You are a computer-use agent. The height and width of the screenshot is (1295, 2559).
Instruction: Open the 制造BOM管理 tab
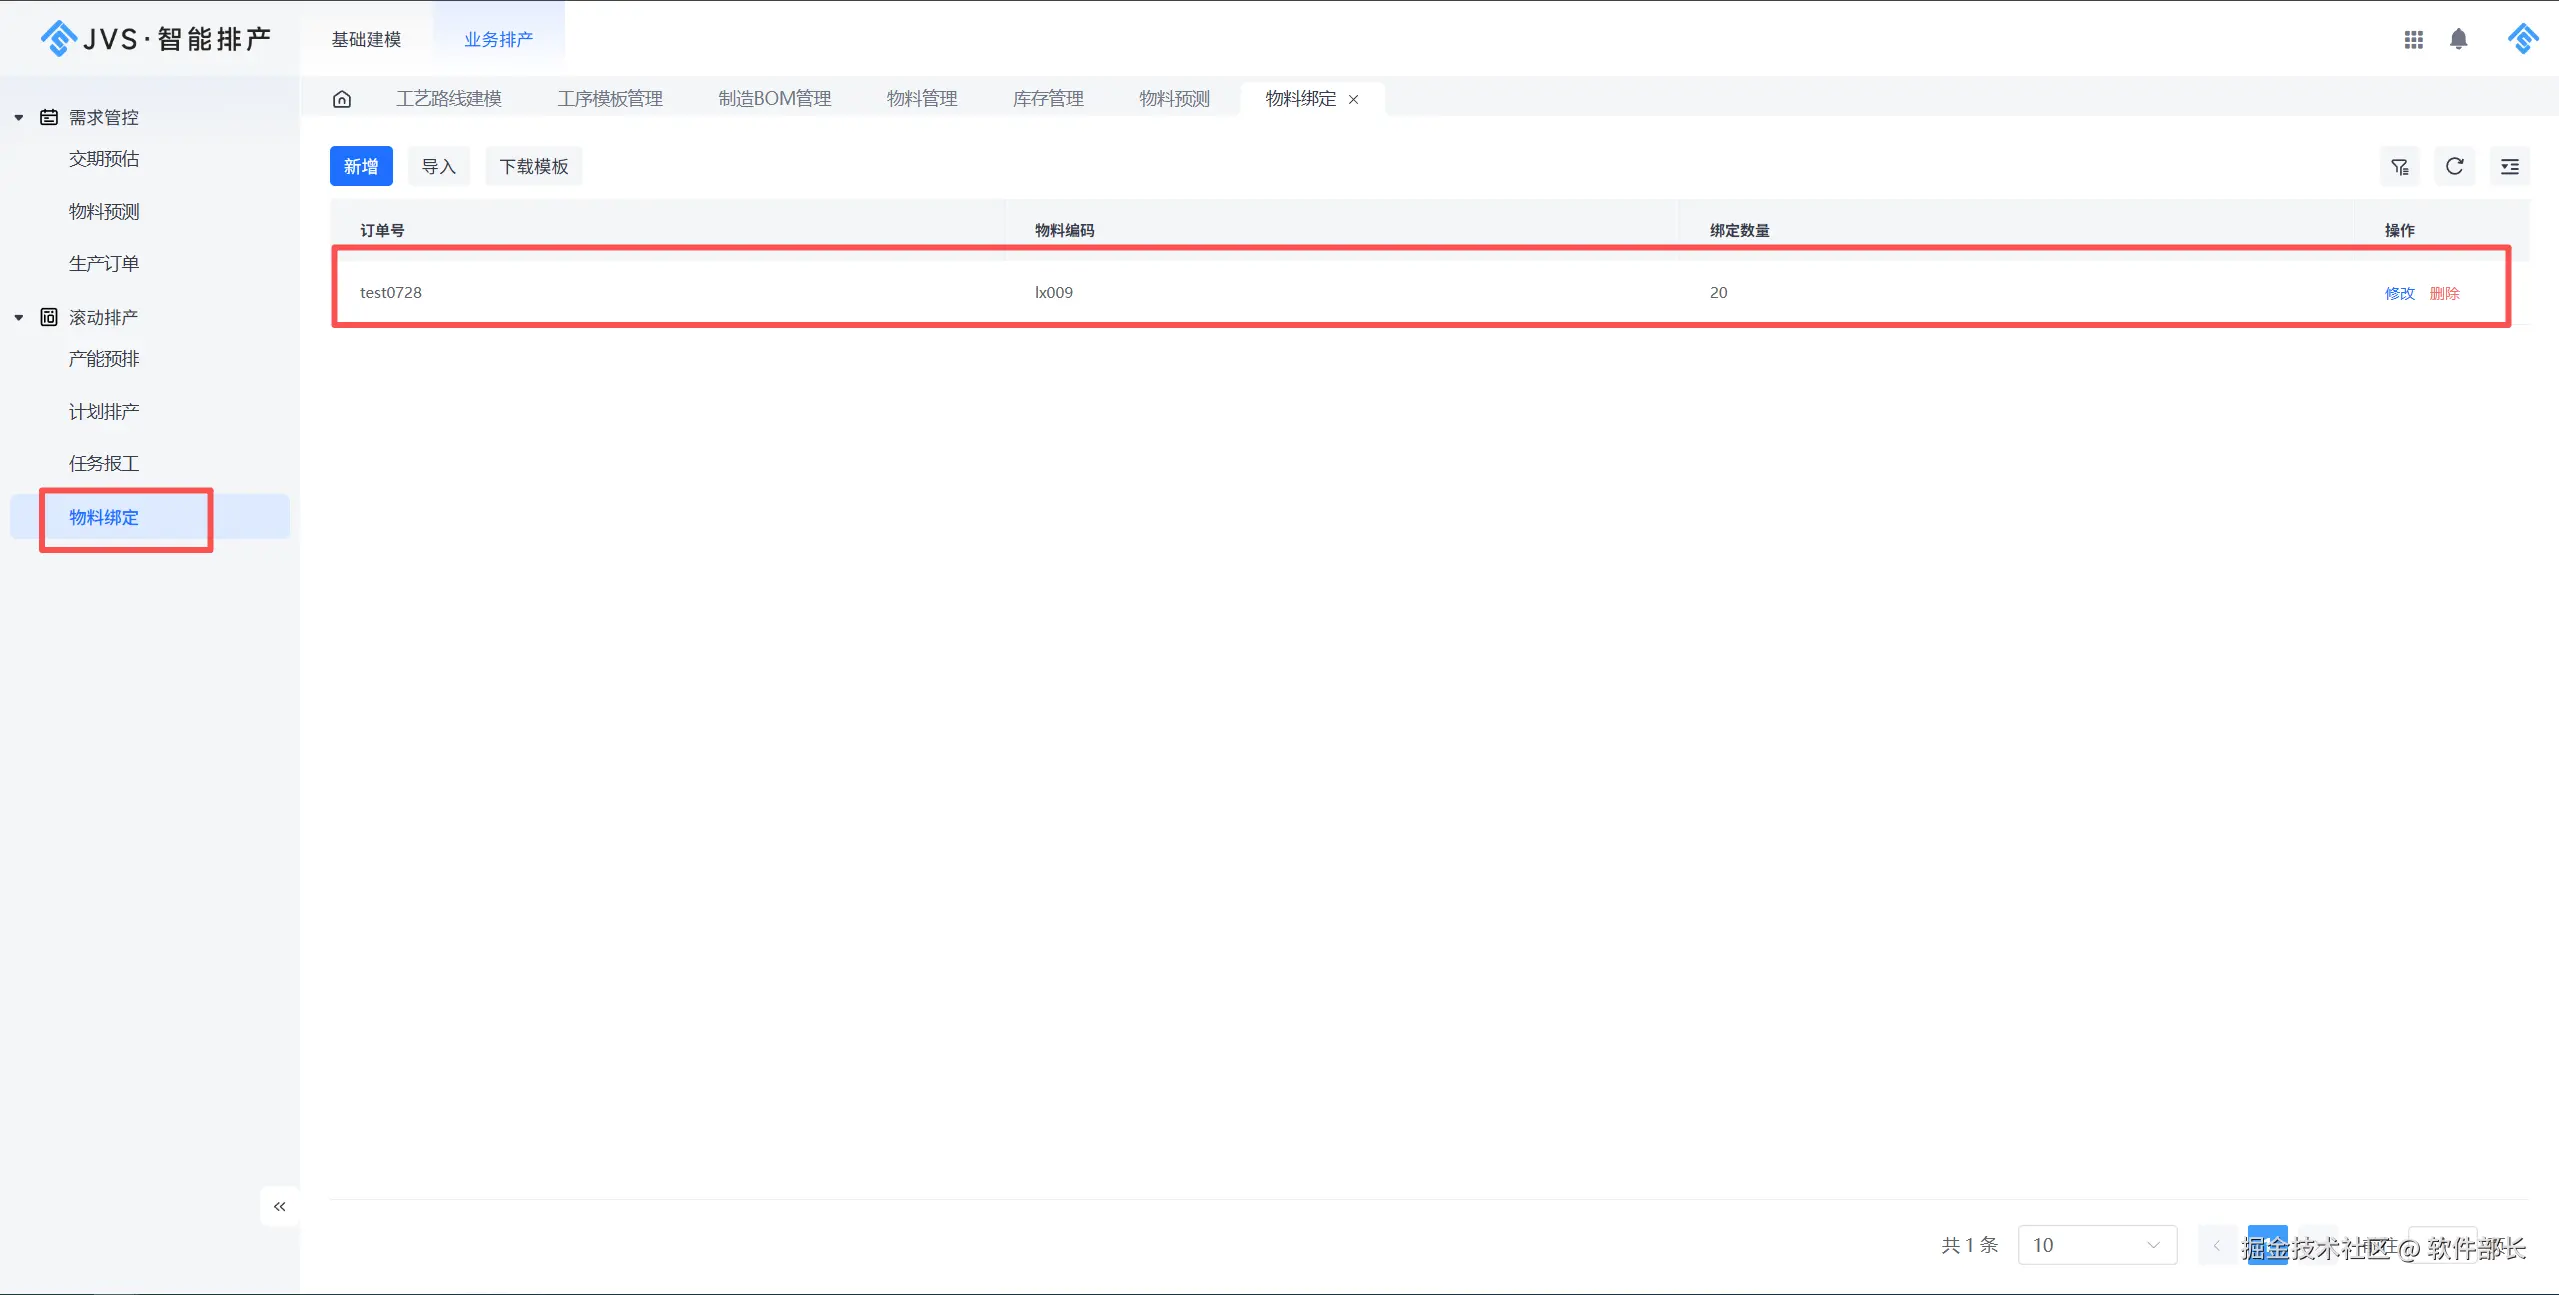click(774, 99)
